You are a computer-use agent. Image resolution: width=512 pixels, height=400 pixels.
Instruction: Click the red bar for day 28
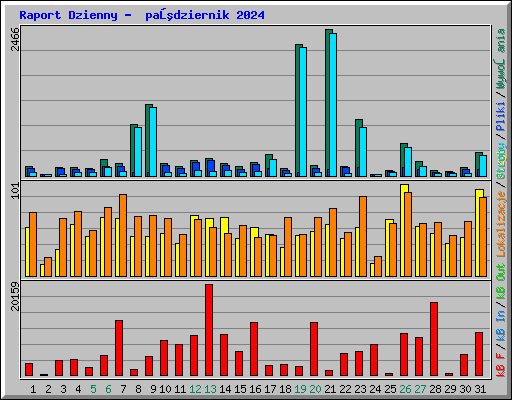pyautogui.click(x=434, y=339)
